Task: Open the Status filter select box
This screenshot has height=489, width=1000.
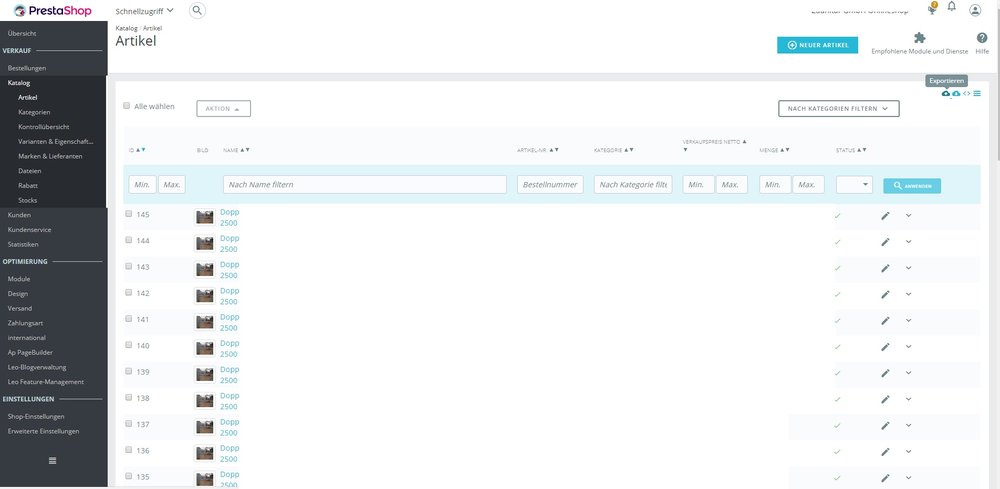Action: pyautogui.click(x=855, y=184)
